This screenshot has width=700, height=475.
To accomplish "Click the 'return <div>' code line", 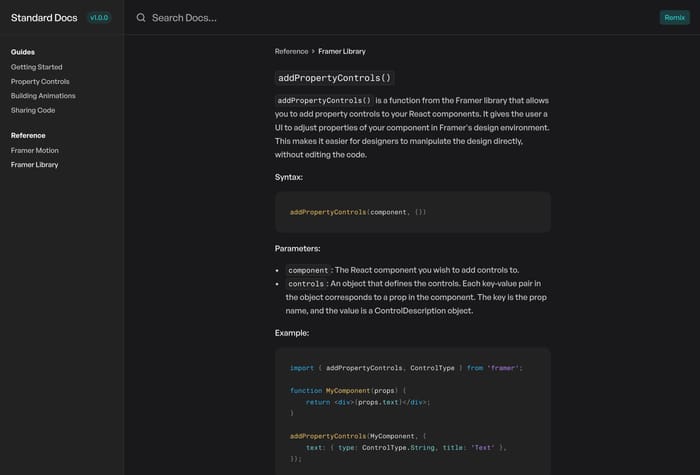I will pyautogui.click(x=368, y=402).
